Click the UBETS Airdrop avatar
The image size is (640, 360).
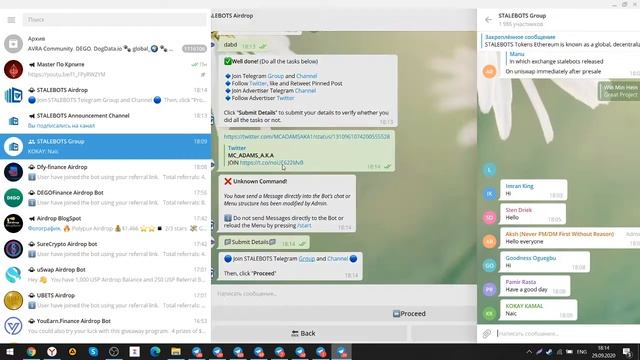pyautogui.click(x=13, y=300)
